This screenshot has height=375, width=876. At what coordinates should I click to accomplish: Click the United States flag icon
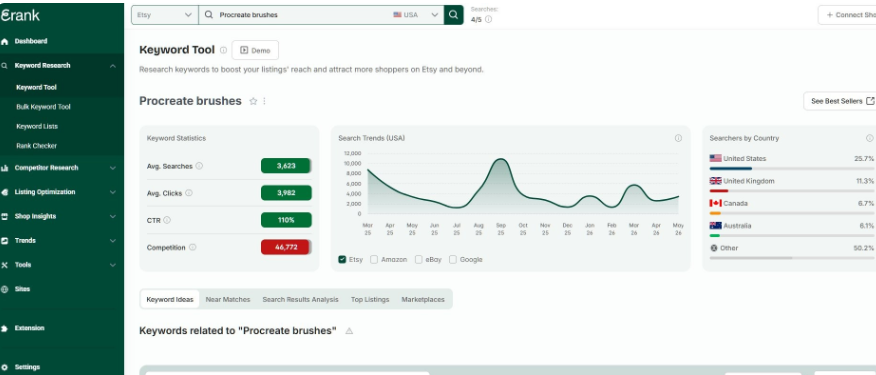[715, 159]
